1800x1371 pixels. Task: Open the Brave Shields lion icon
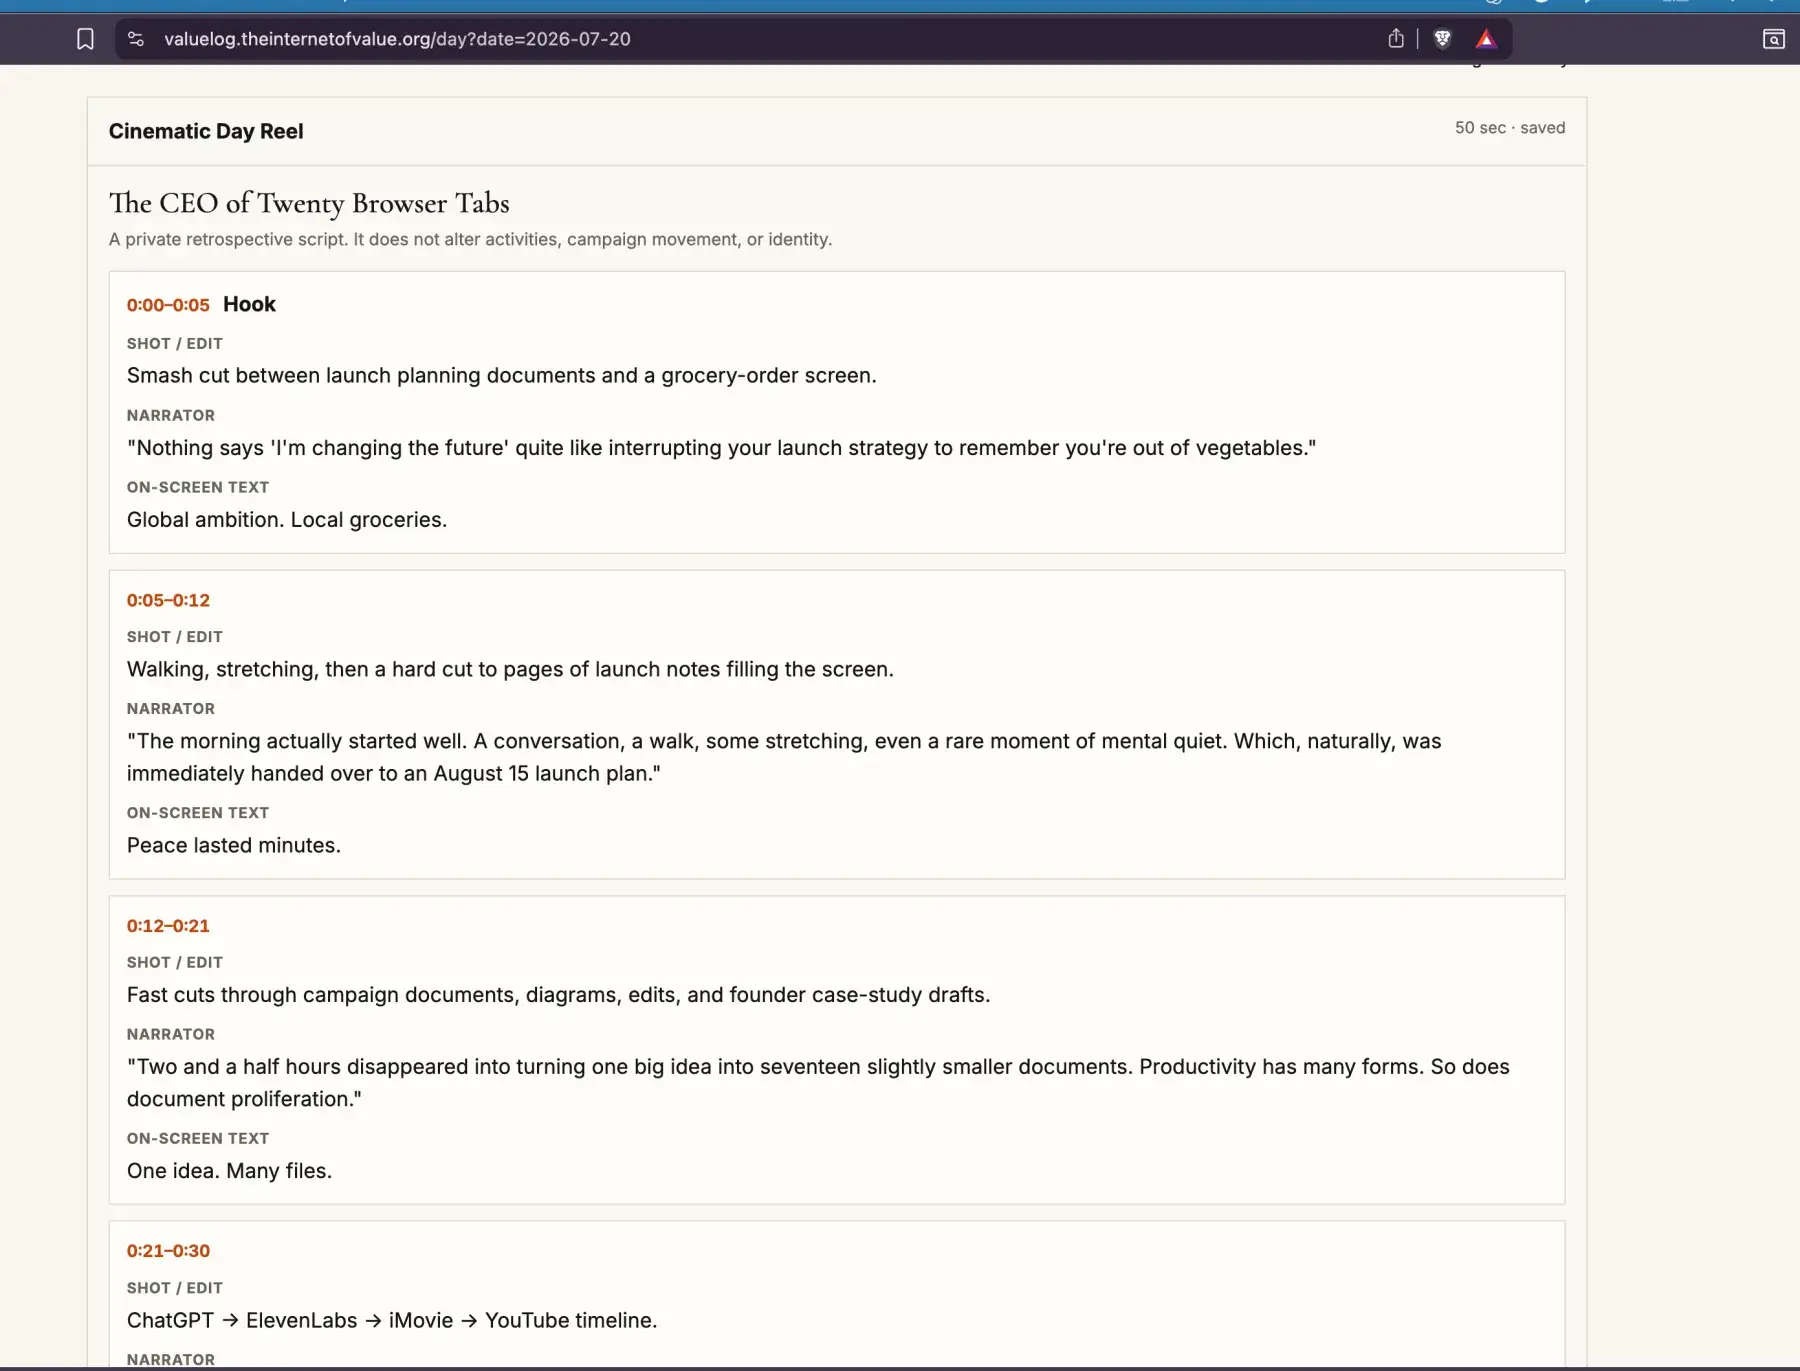(x=1442, y=39)
